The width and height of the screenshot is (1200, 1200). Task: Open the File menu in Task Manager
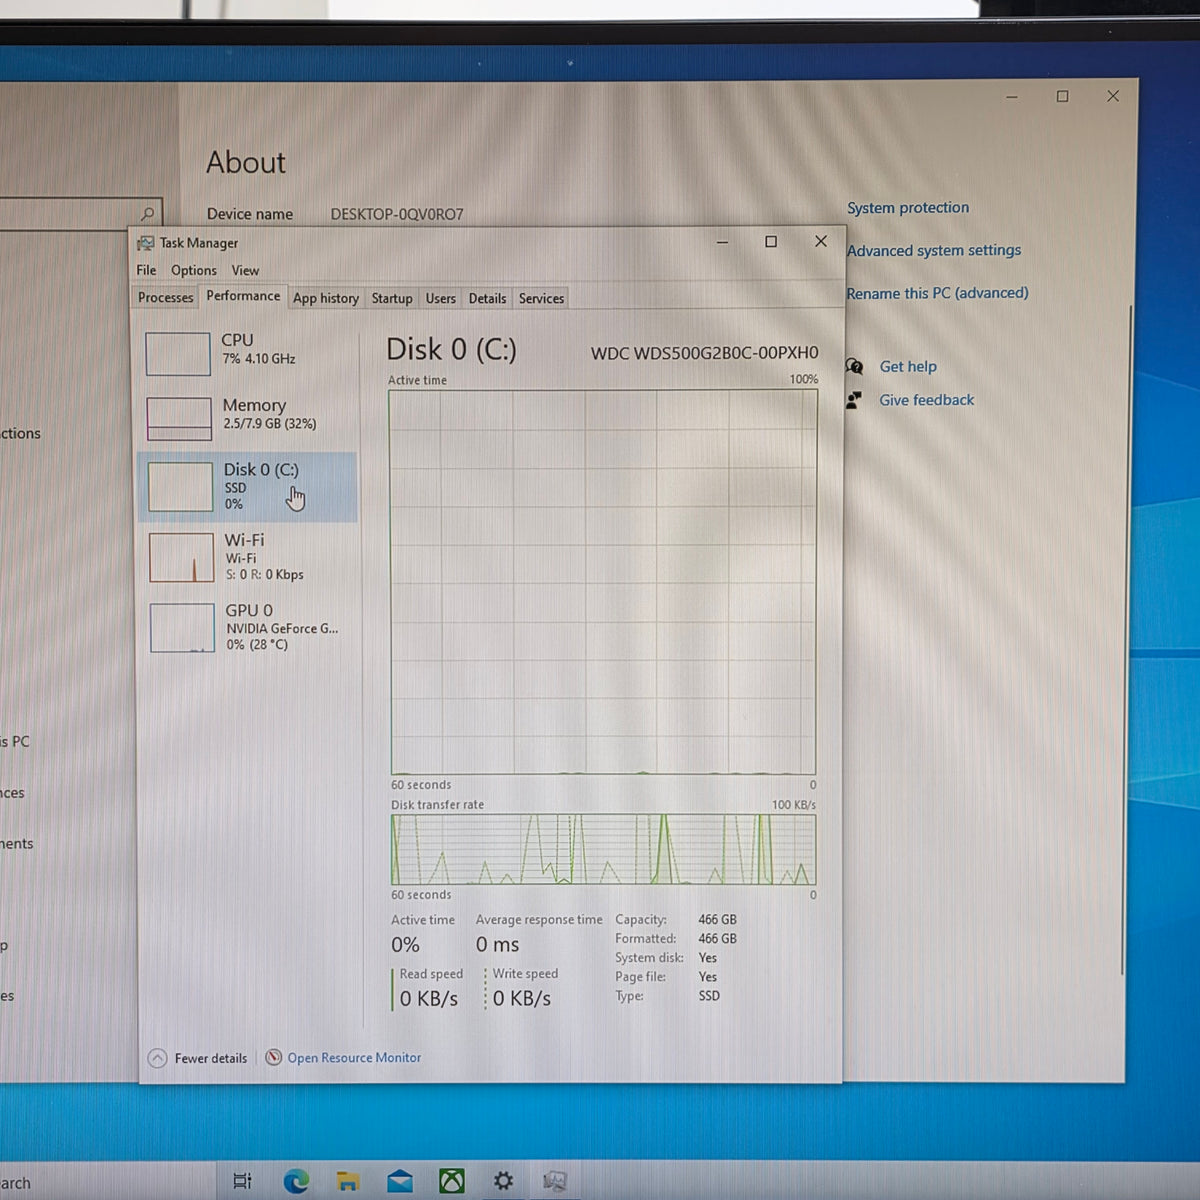[x=146, y=270]
